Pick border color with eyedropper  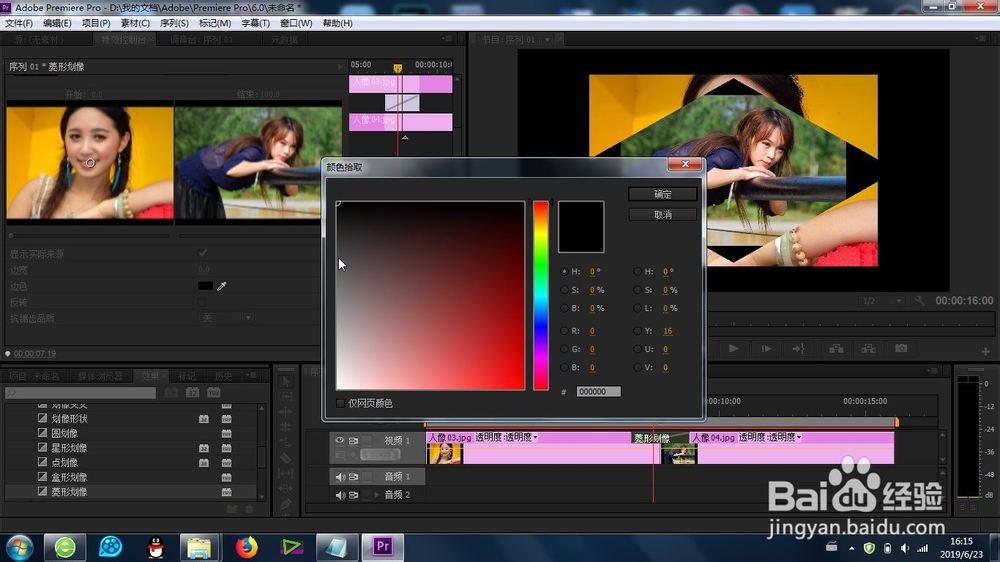(222, 286)
